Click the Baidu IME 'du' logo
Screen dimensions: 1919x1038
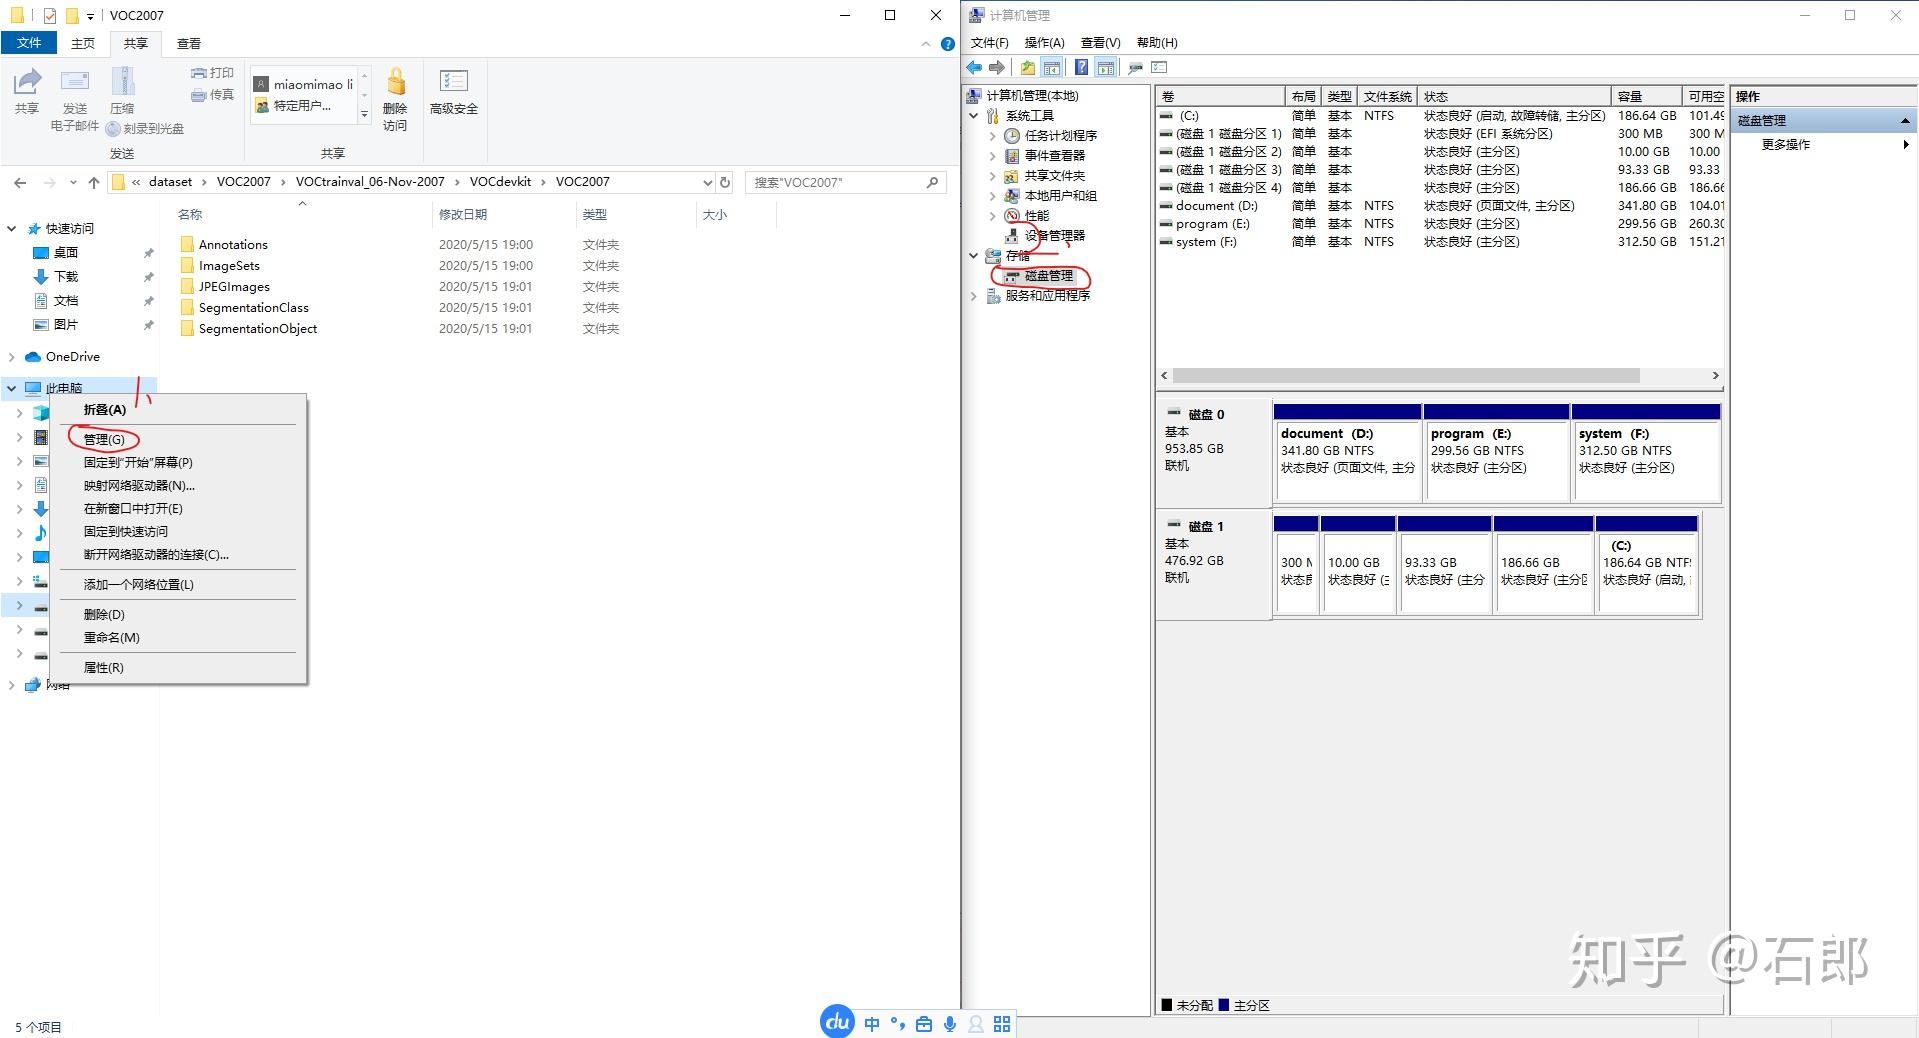[x=837, y=1021]
